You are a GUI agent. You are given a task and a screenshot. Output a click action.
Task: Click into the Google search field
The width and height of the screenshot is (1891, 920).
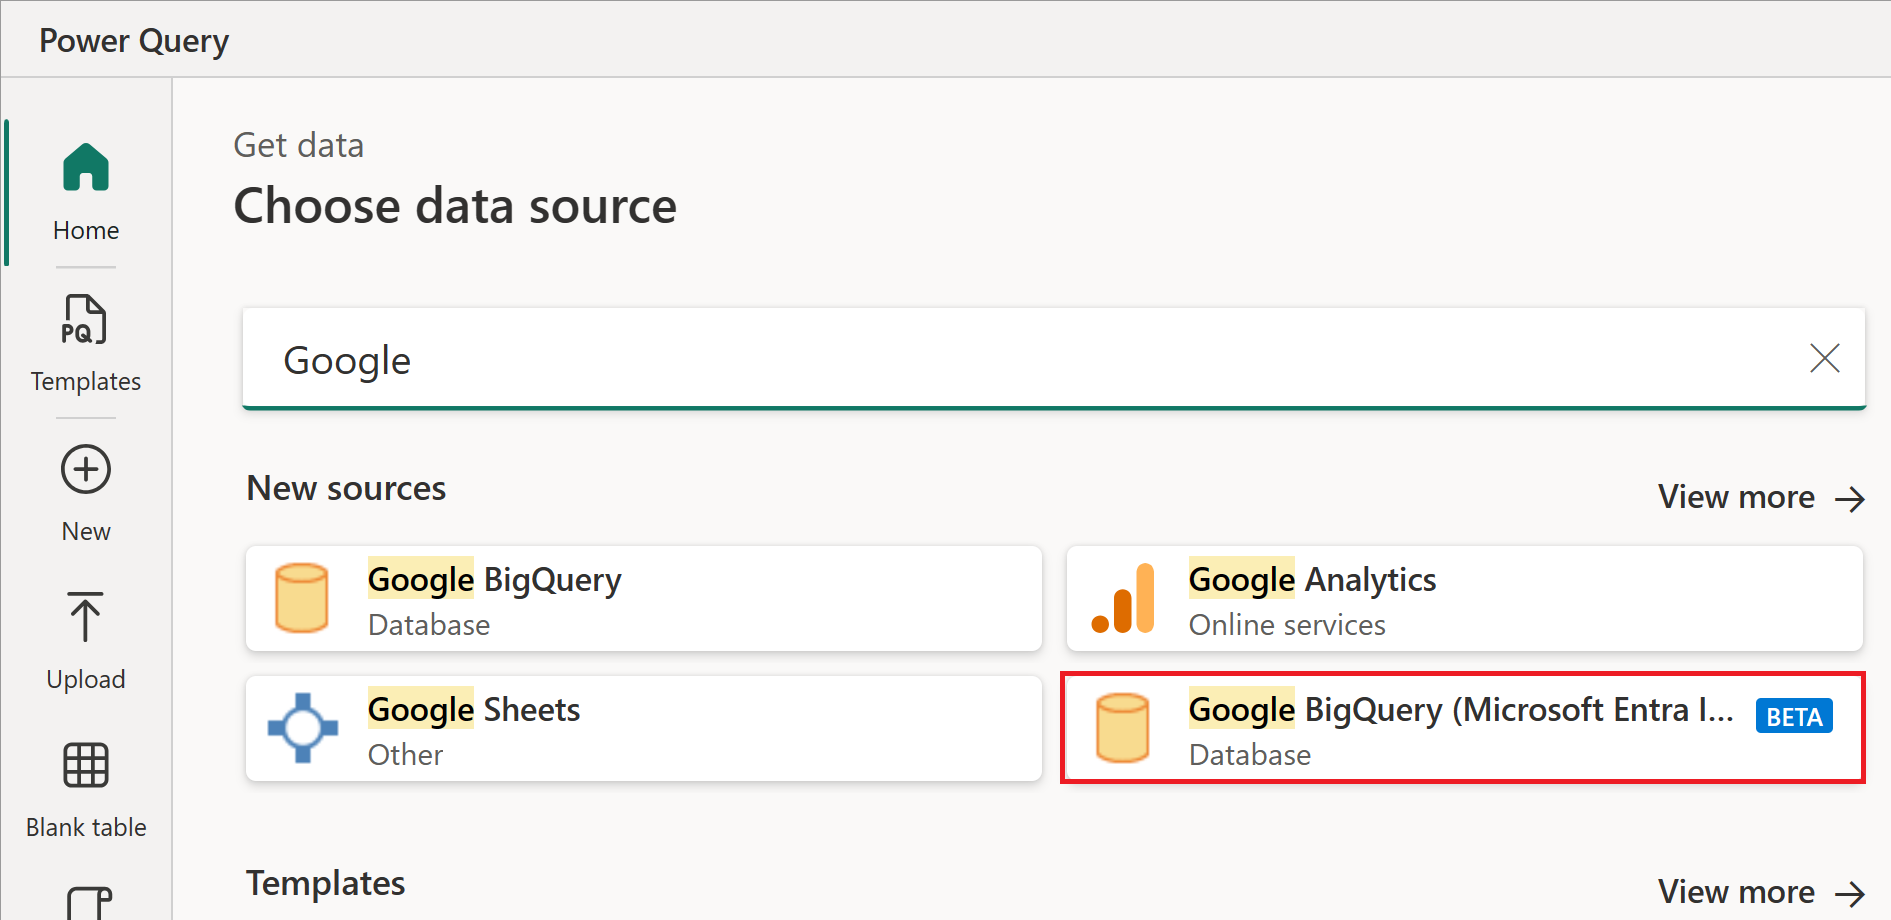pyautogui.click(x=1054, y=359)
